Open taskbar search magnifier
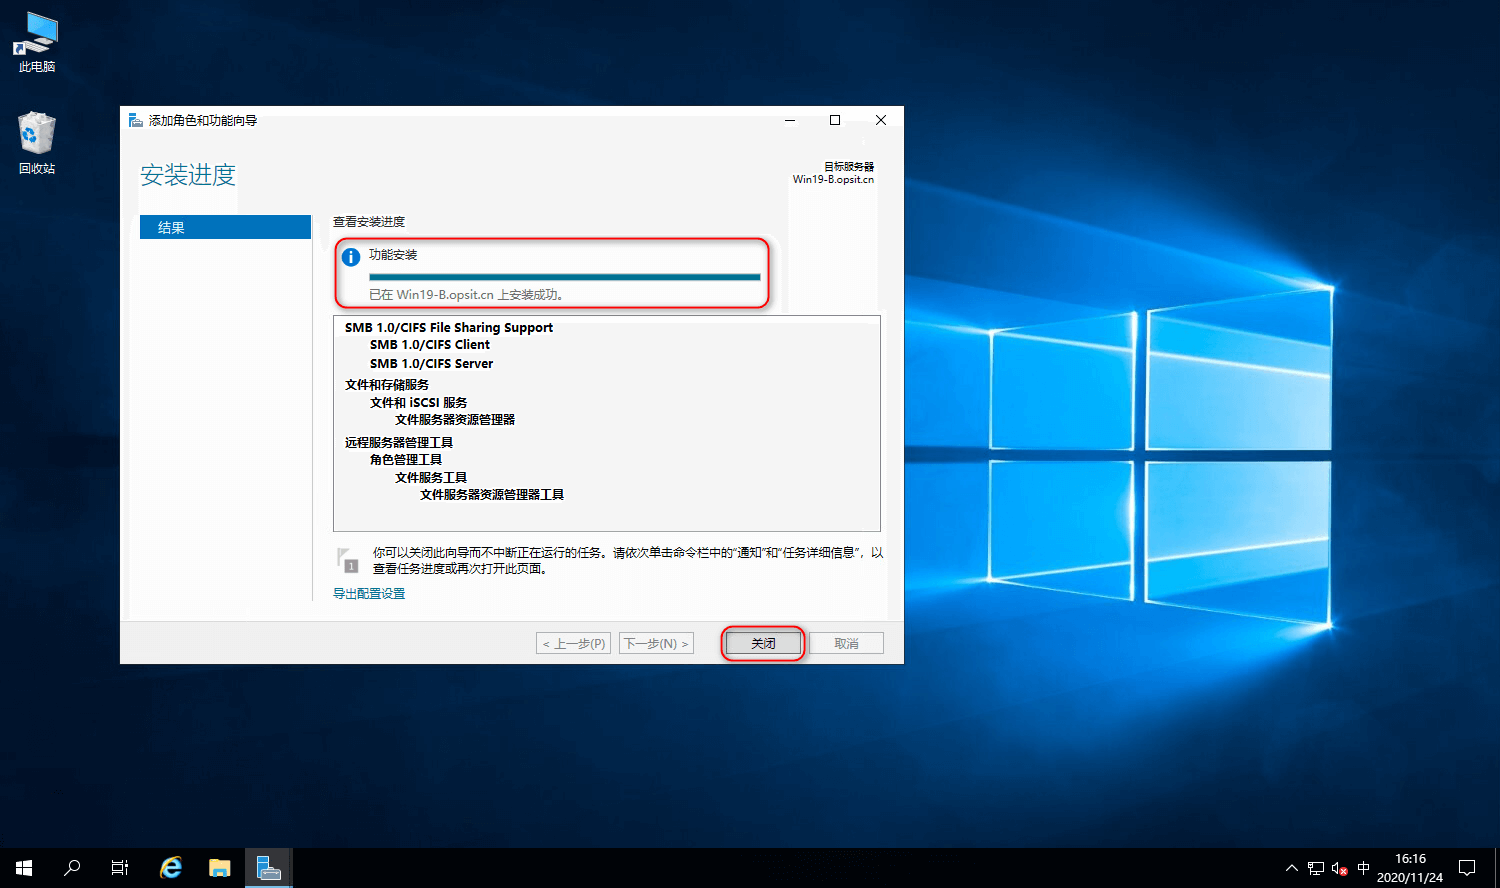The width and height of the screenshot is (1500, 888). point(72,868)
